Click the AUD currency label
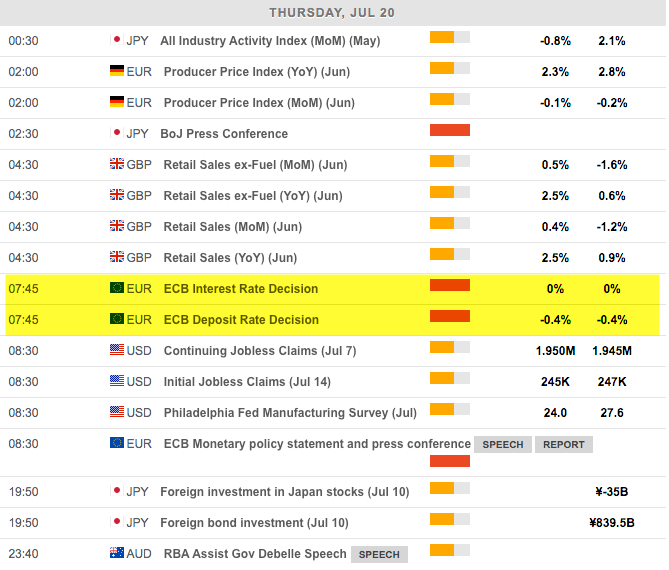Image resolution: width=669 pixels, height=570 pixels. click(x=139, y=554)
